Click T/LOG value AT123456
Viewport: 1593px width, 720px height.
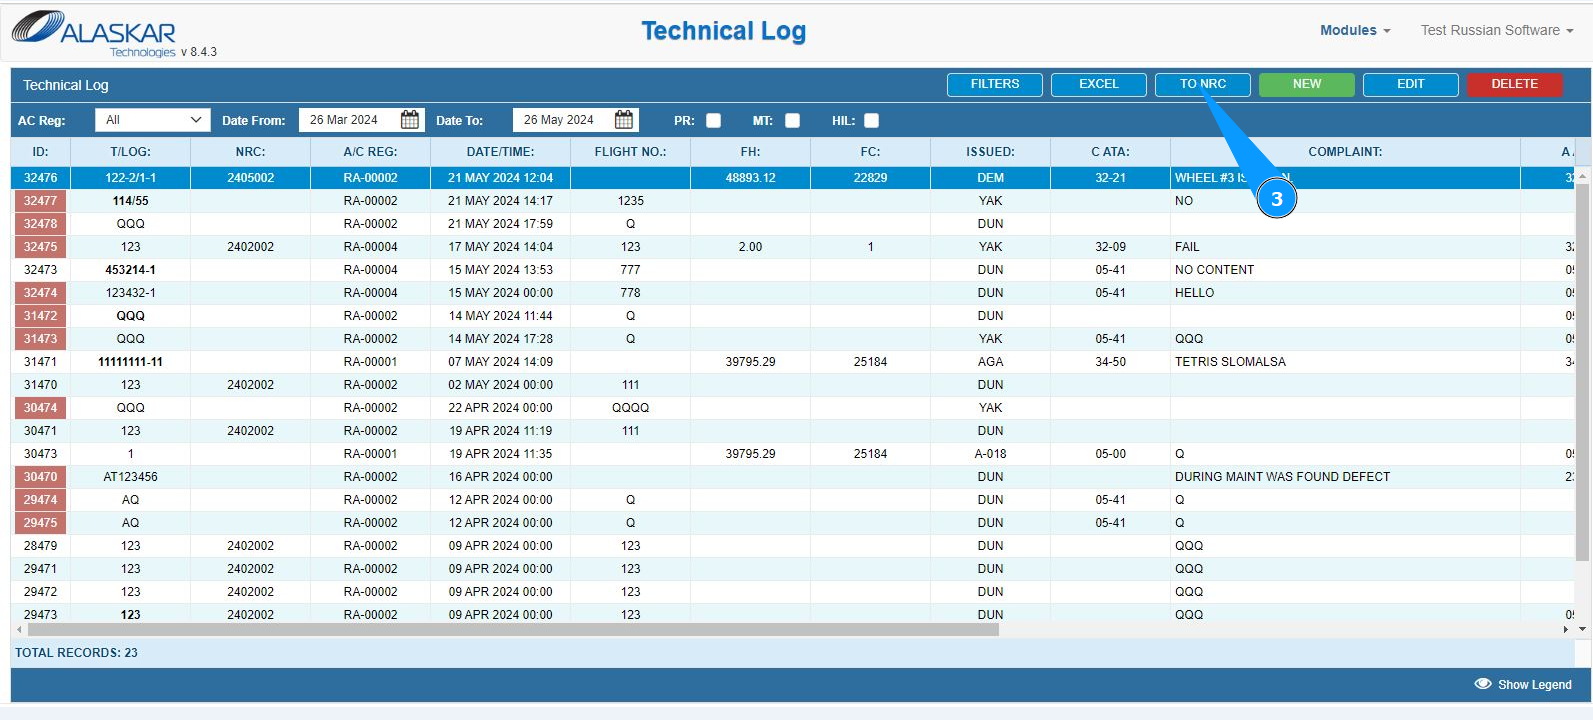tap(130, 477)
